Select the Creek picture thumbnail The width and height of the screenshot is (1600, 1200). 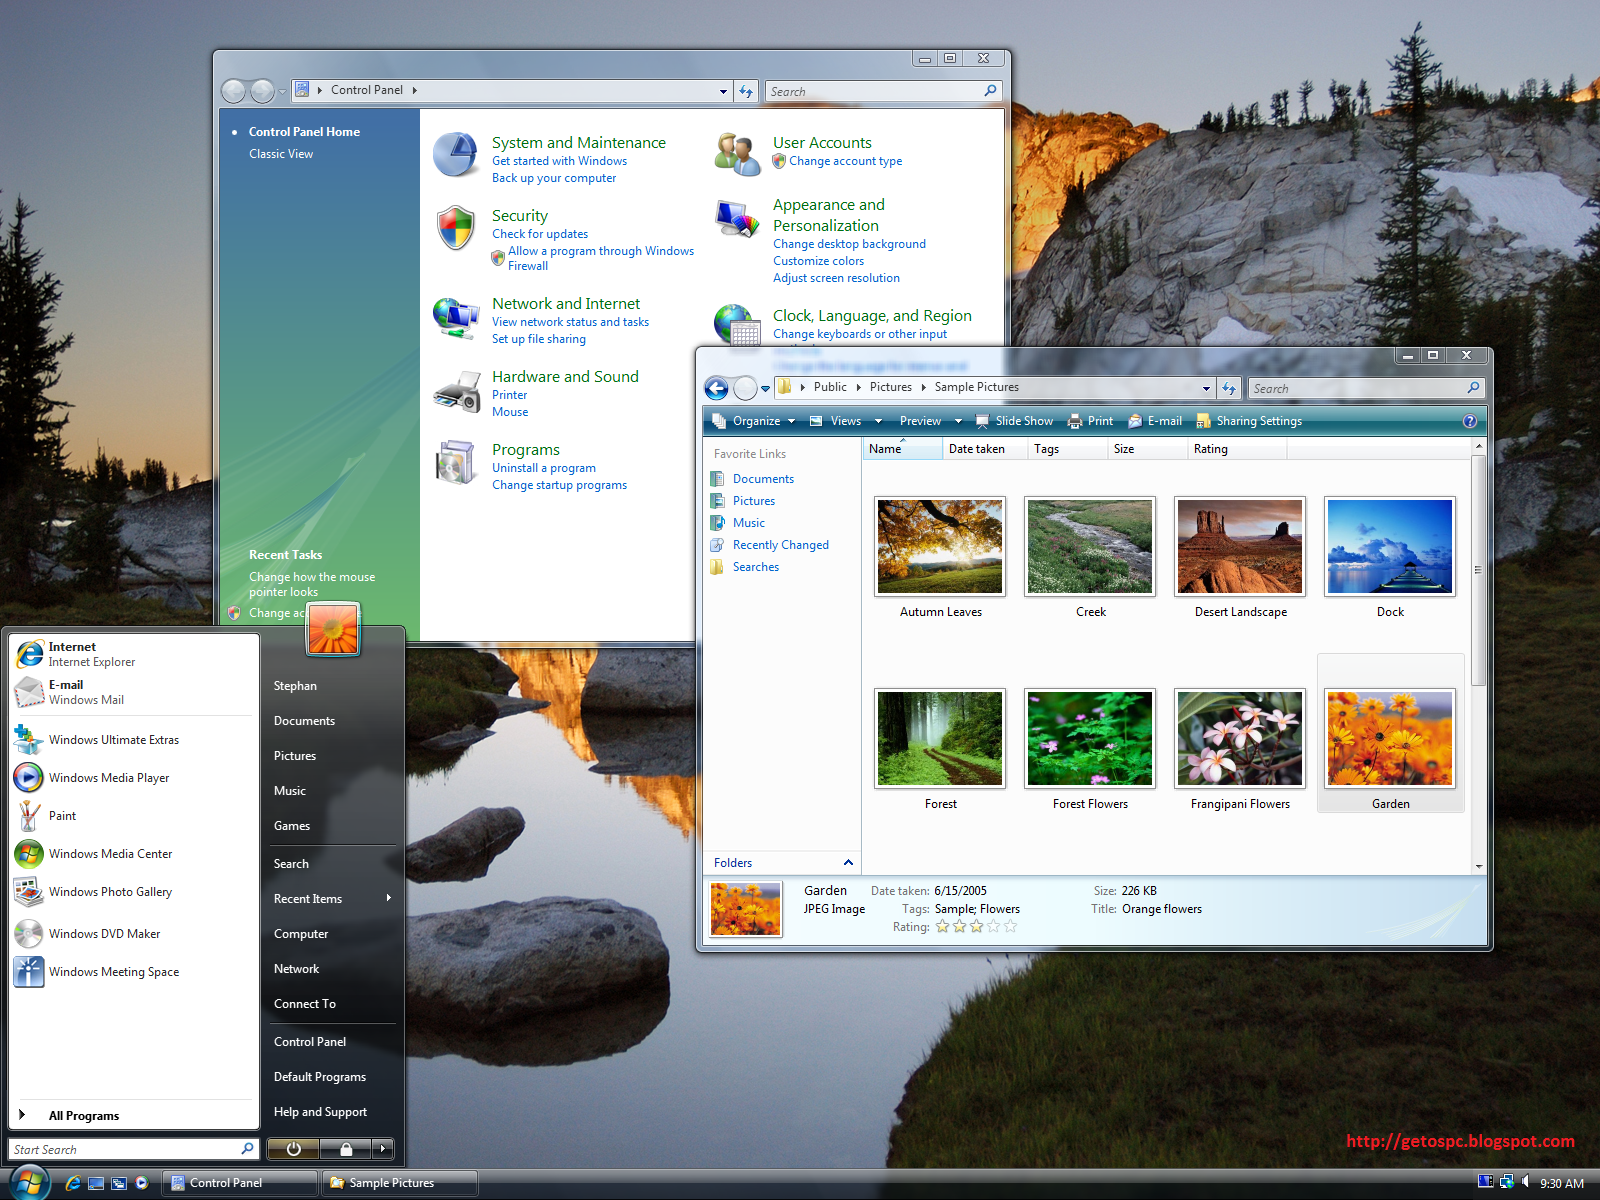(1089, 546)
